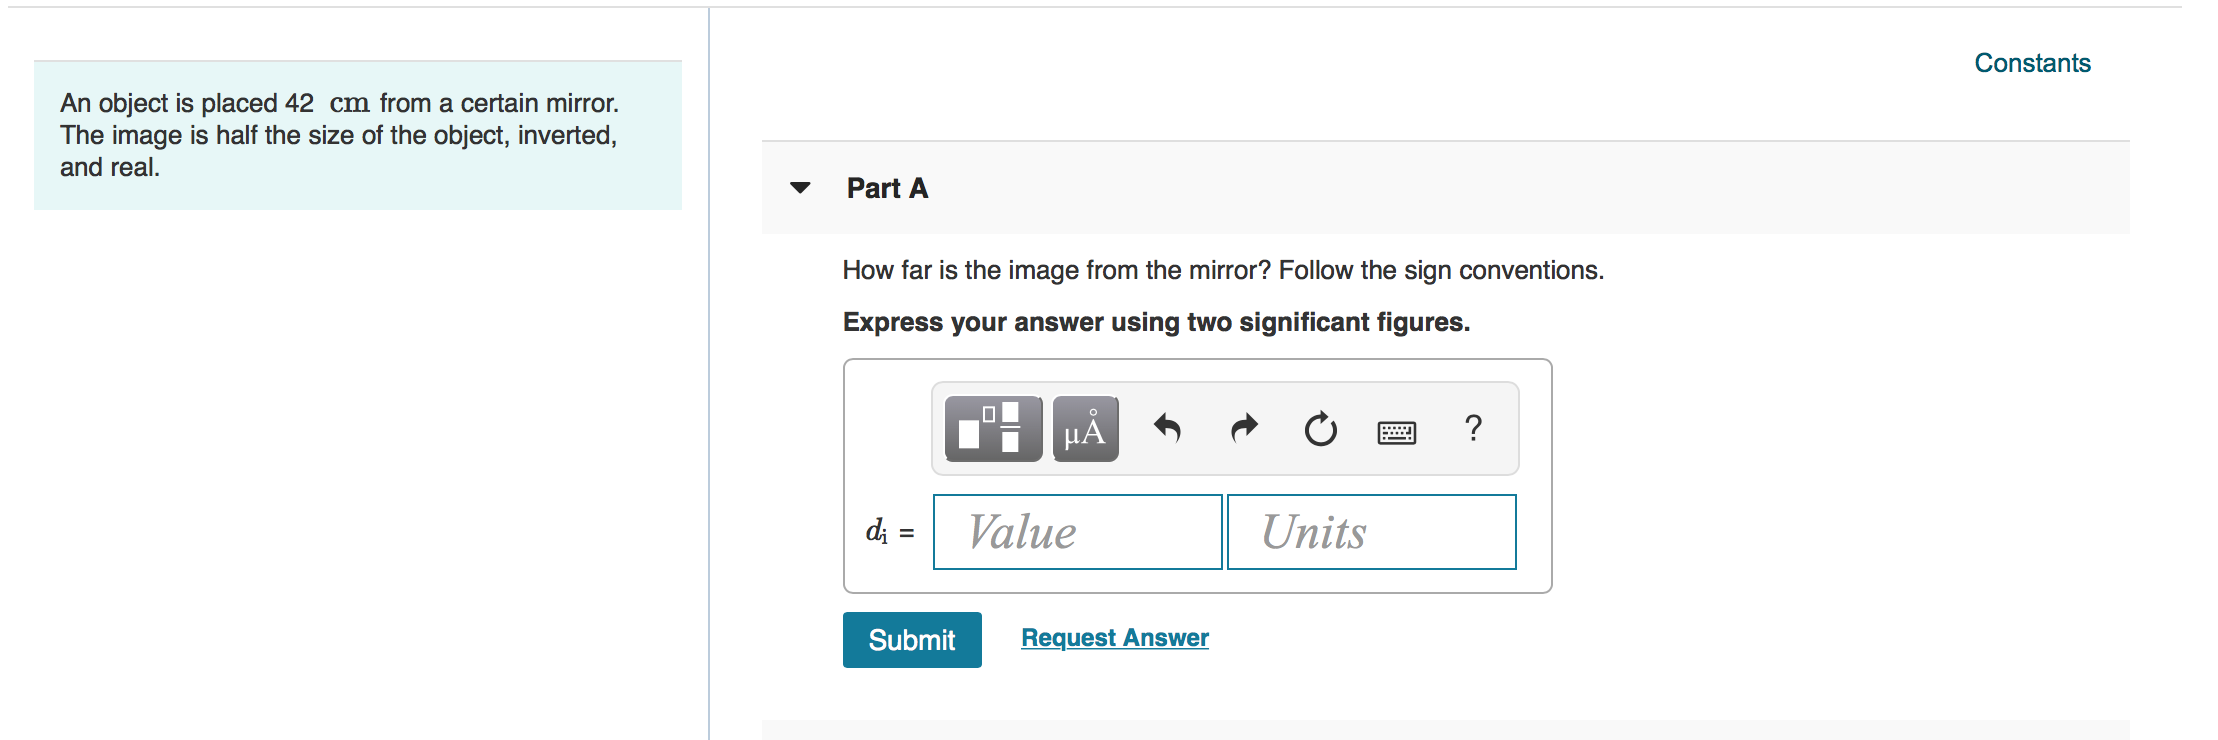Open the Constants reference
This screenshot has height=740, width=2218.
coord(2033,62)
